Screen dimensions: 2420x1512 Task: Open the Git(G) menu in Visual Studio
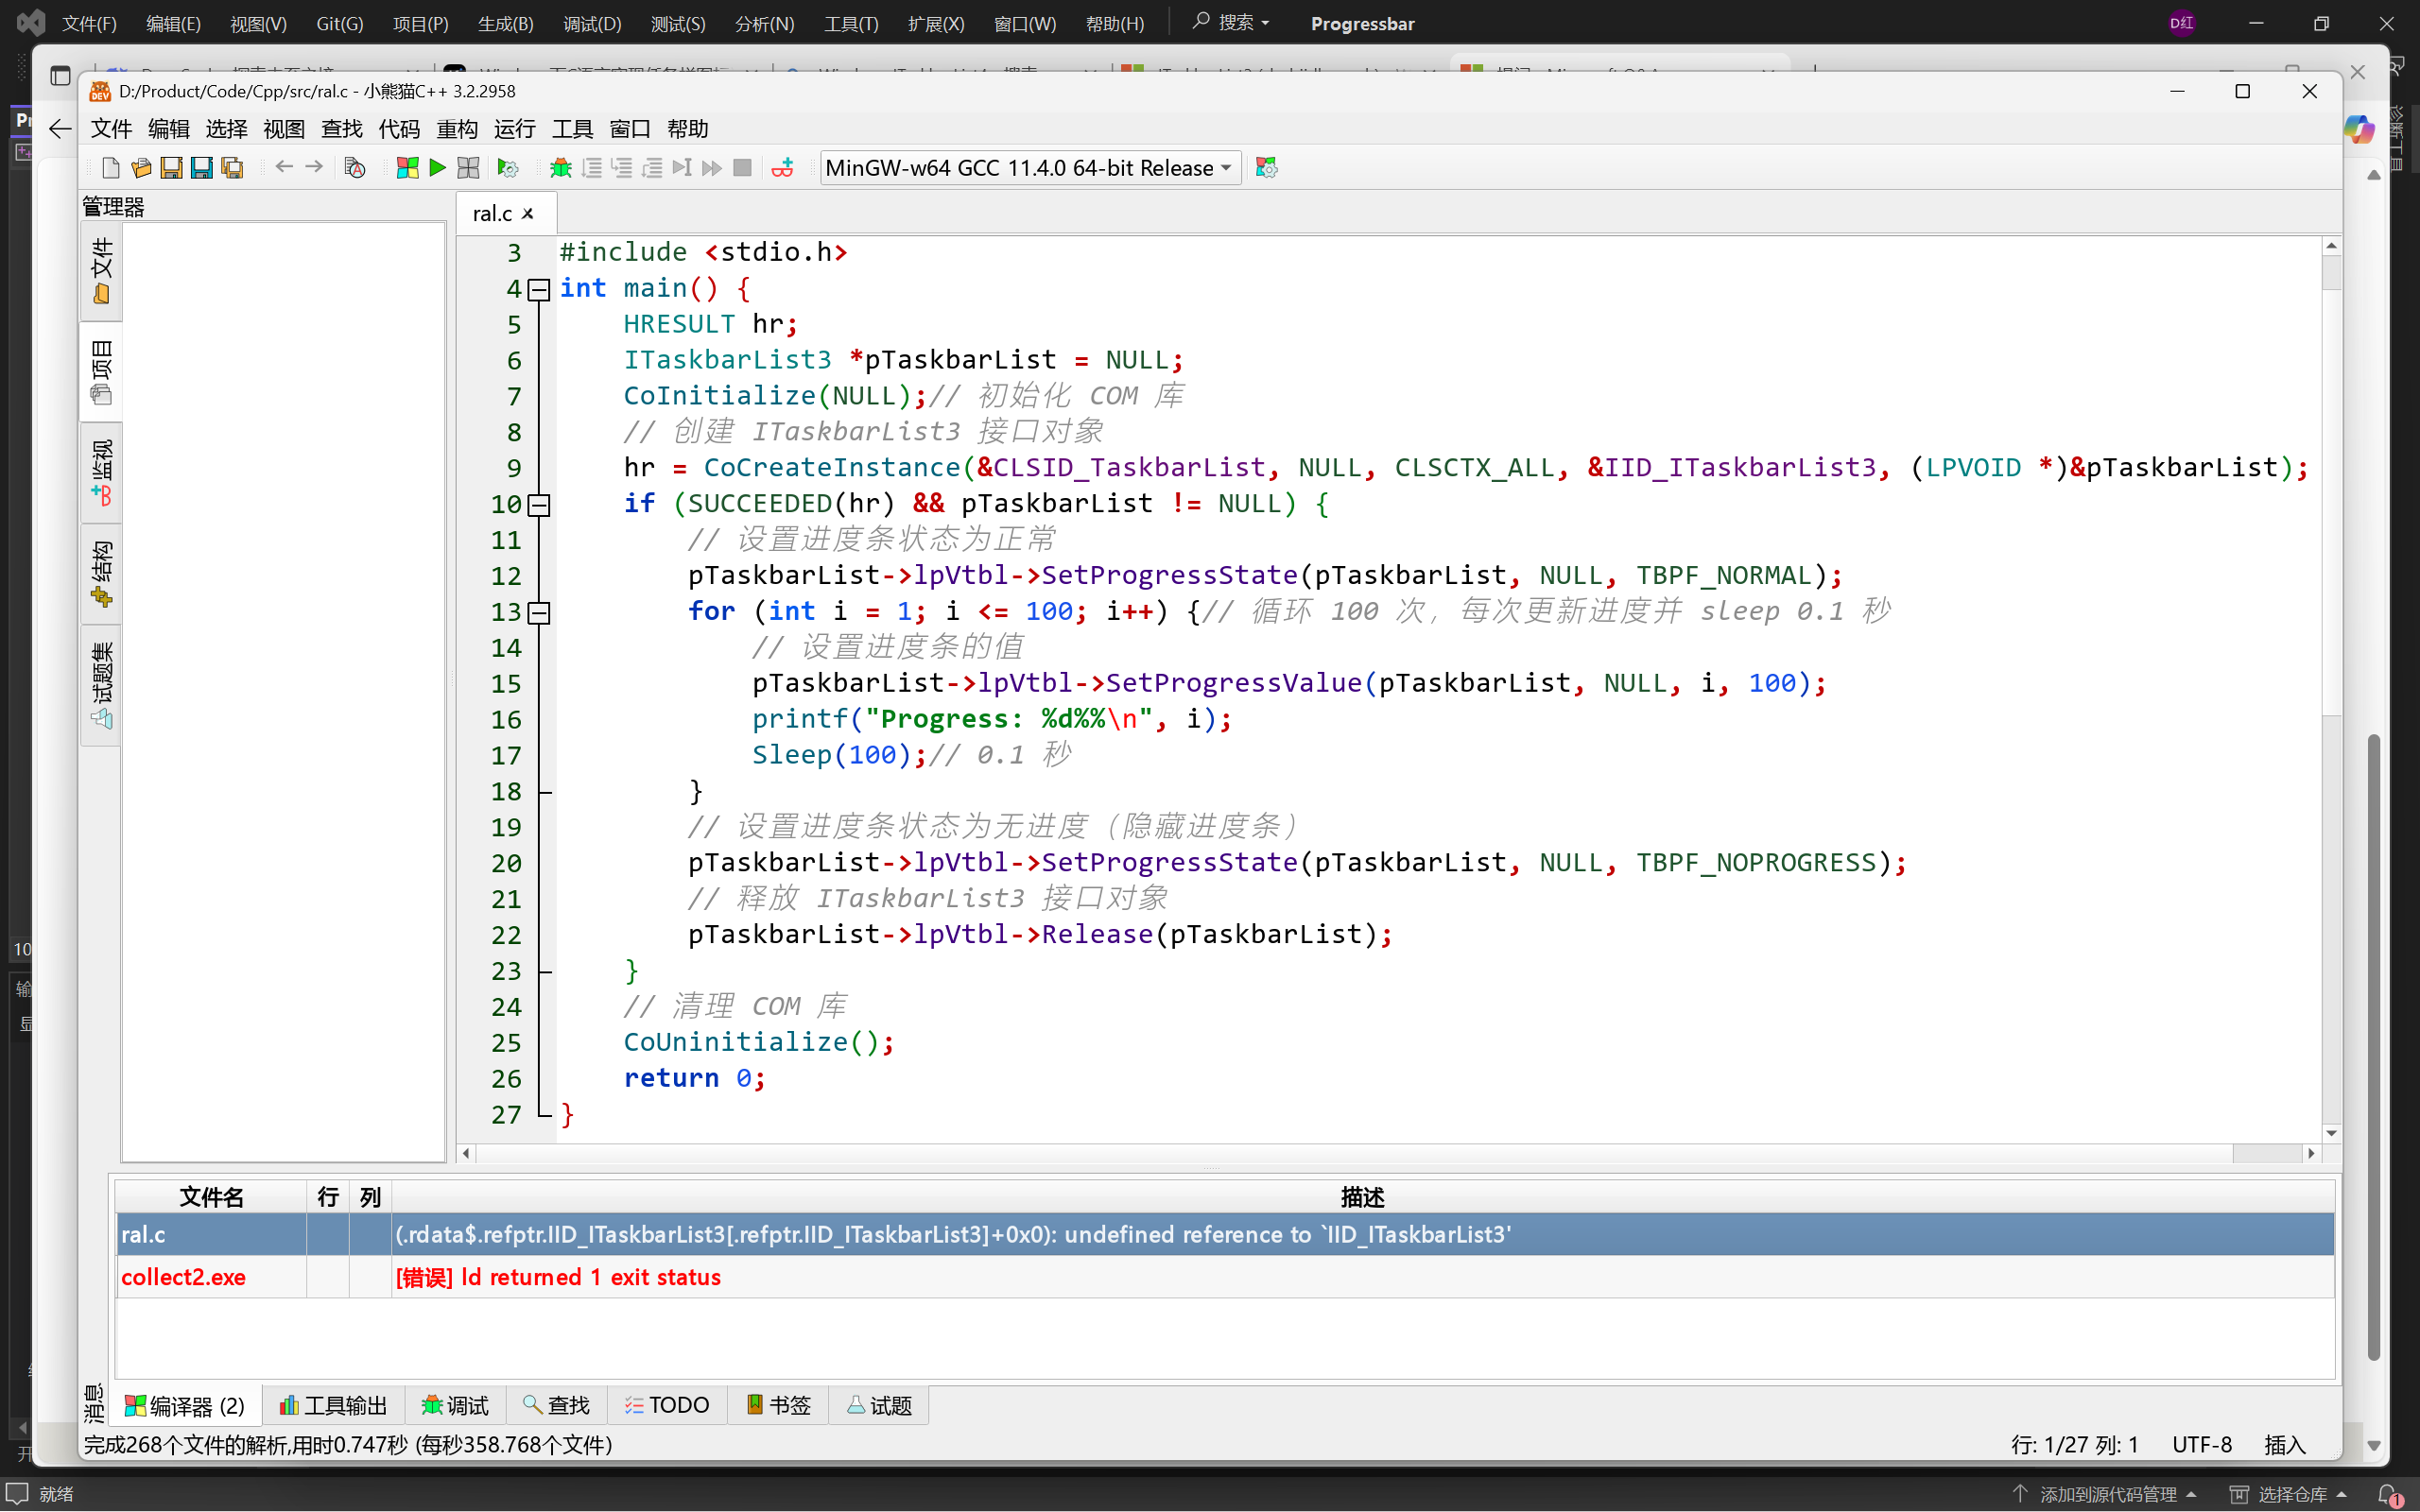(340, 23)
